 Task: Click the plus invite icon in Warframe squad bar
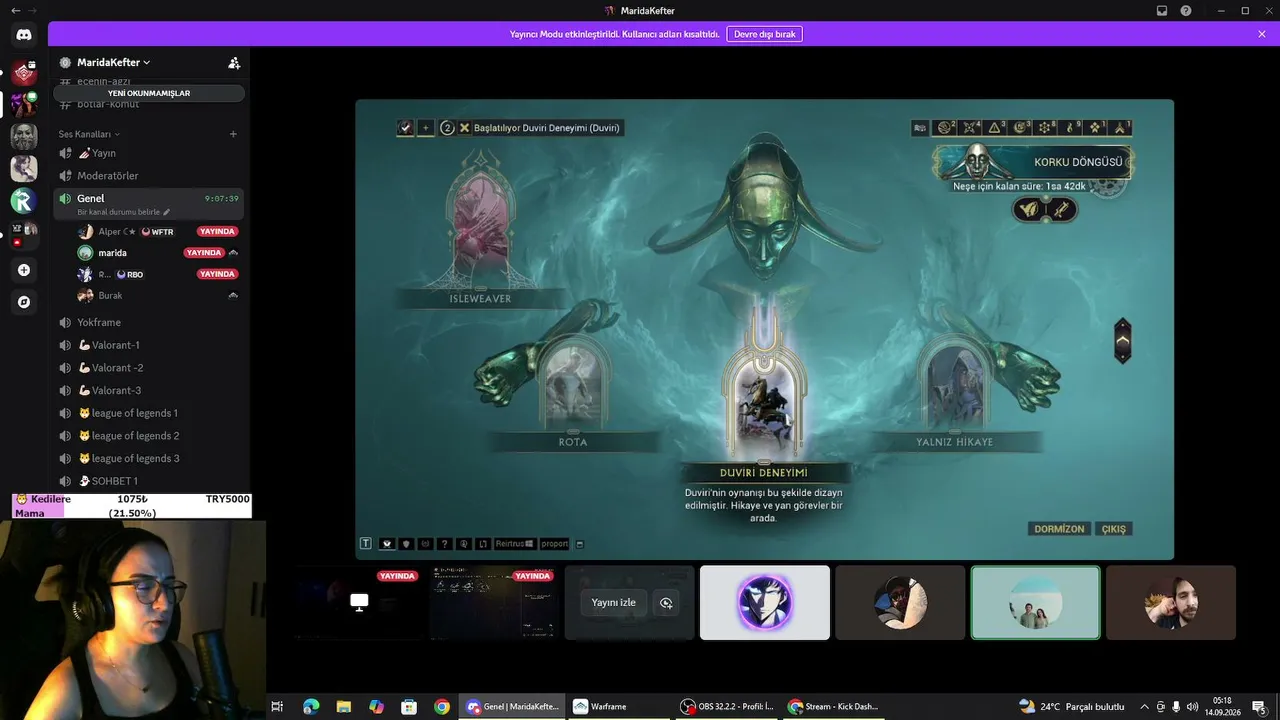(x=425, y=128)
